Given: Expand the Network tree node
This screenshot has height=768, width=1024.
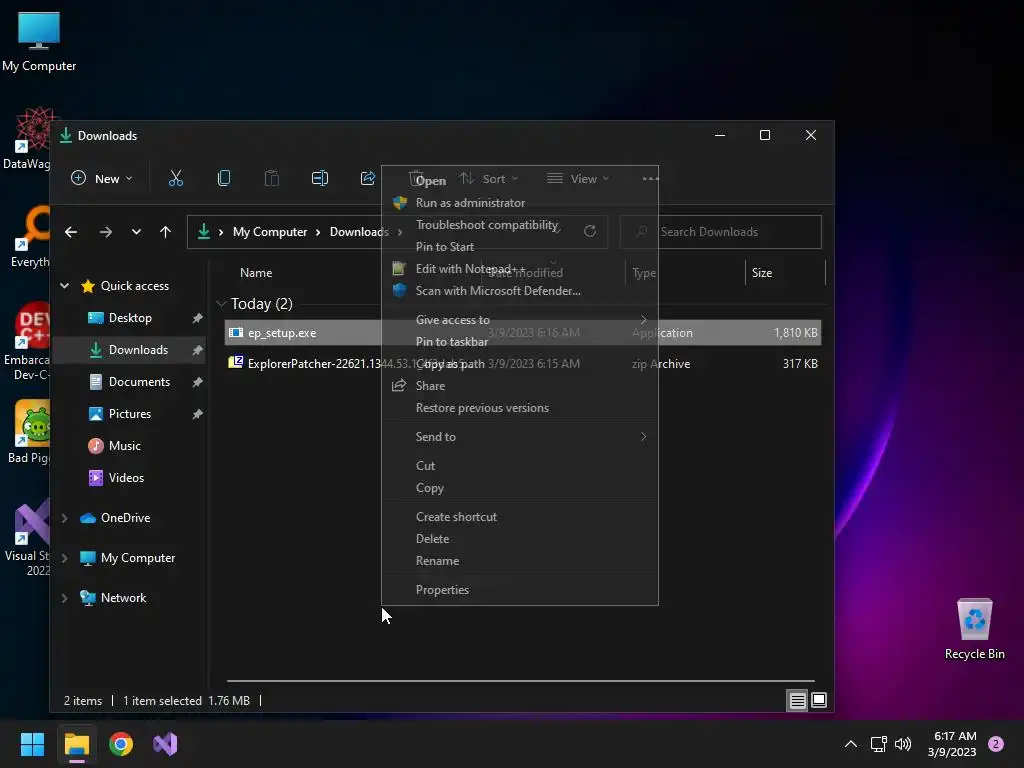Looking at the screenshot, I should point(65,598).
